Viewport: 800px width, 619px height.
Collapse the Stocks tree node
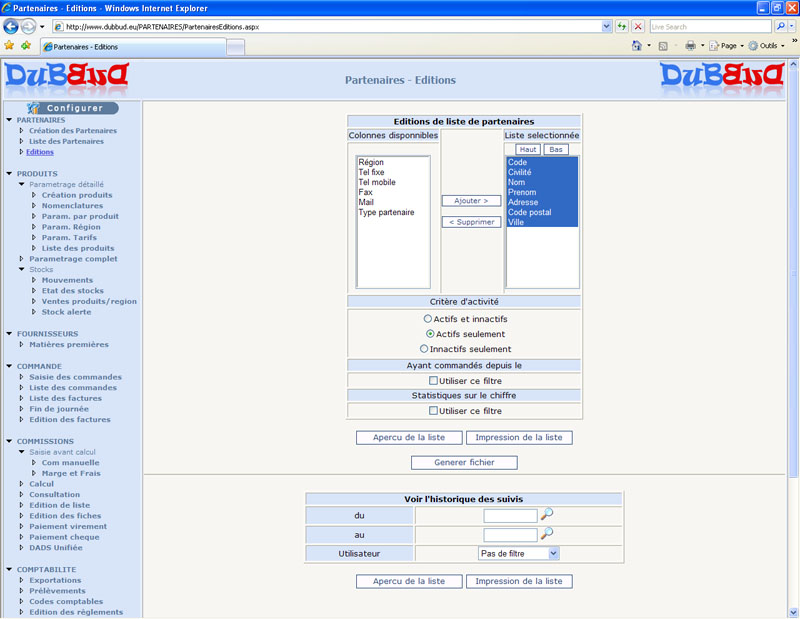21,269
